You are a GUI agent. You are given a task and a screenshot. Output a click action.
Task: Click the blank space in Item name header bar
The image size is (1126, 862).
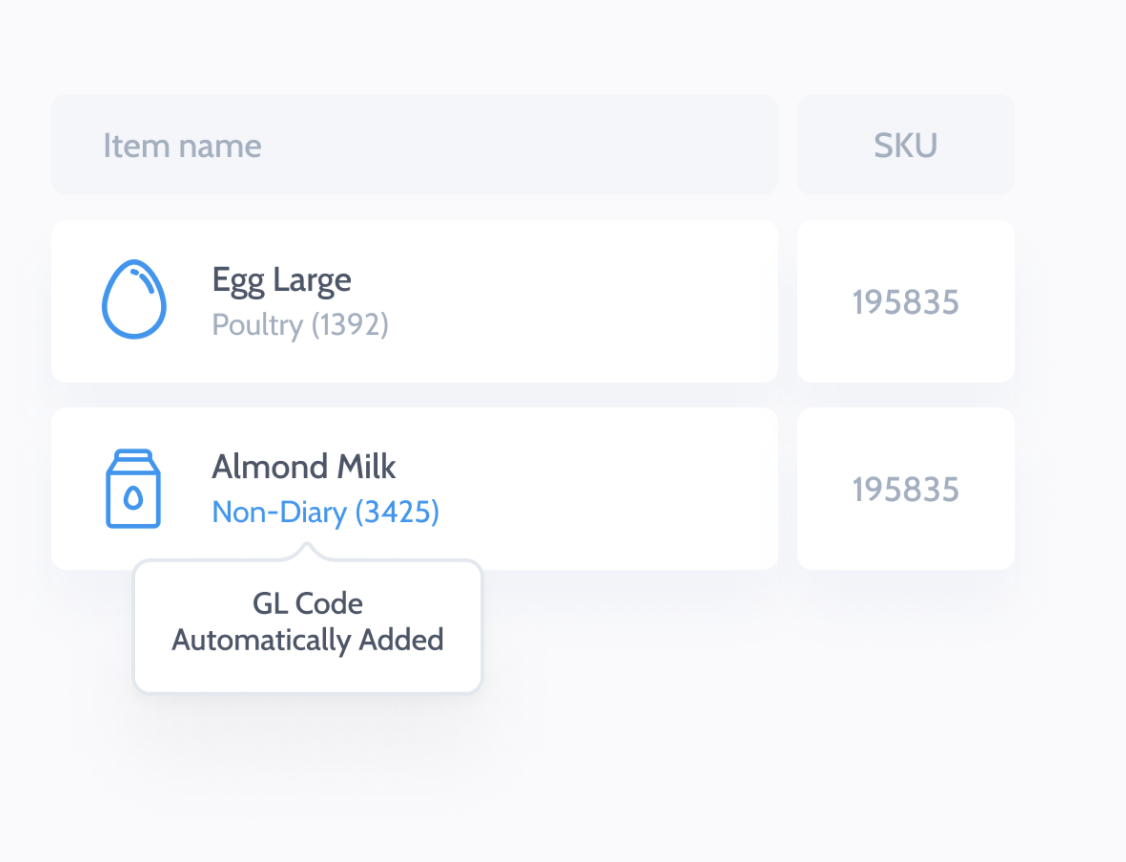(520, 146)
